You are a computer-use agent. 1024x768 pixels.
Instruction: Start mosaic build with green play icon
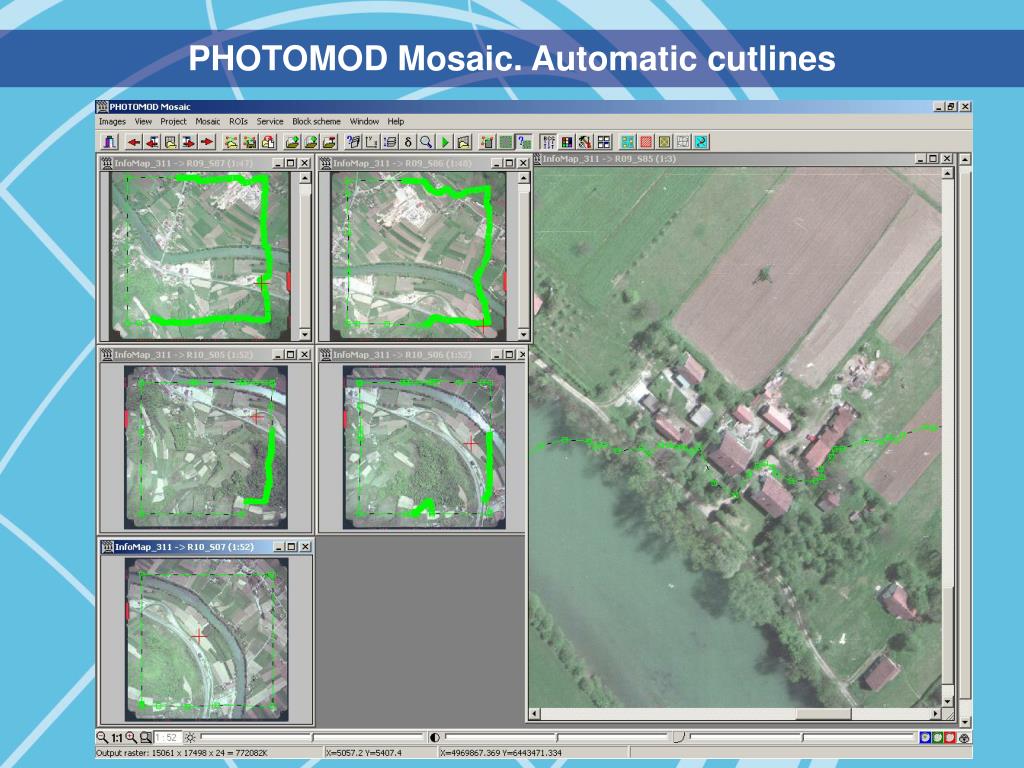(x=445, y=142)
